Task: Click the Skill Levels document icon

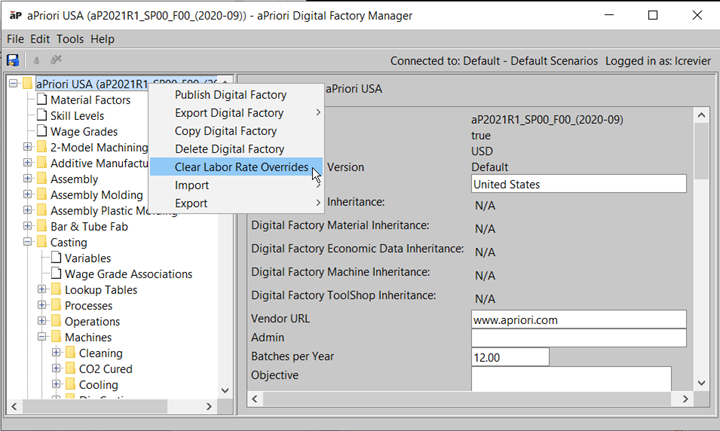Action: pyautogui.click(x=42, y=115)
